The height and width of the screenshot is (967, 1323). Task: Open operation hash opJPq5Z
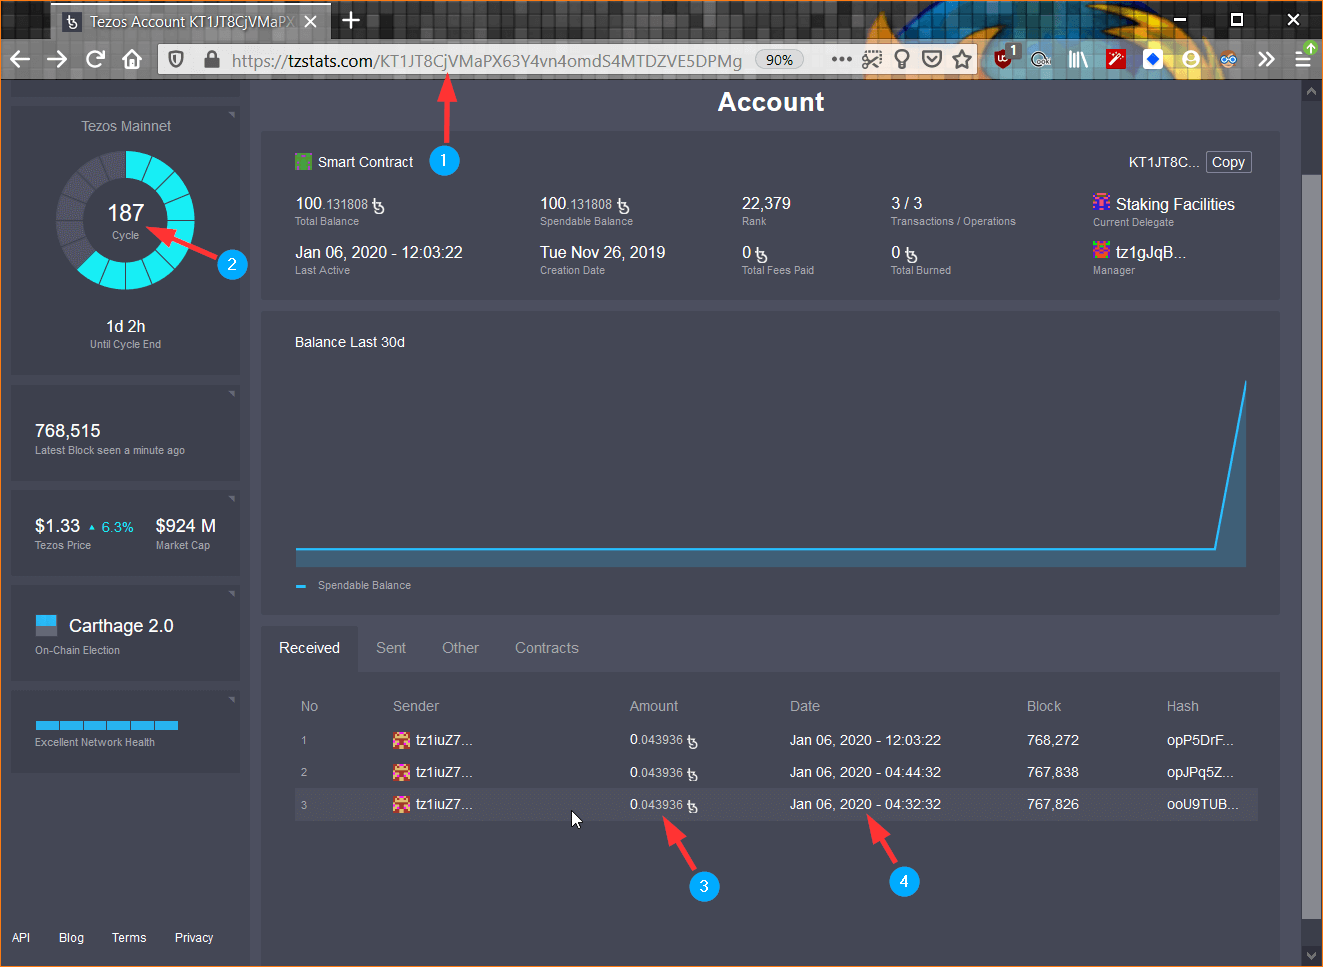[x=1200, y=772]
